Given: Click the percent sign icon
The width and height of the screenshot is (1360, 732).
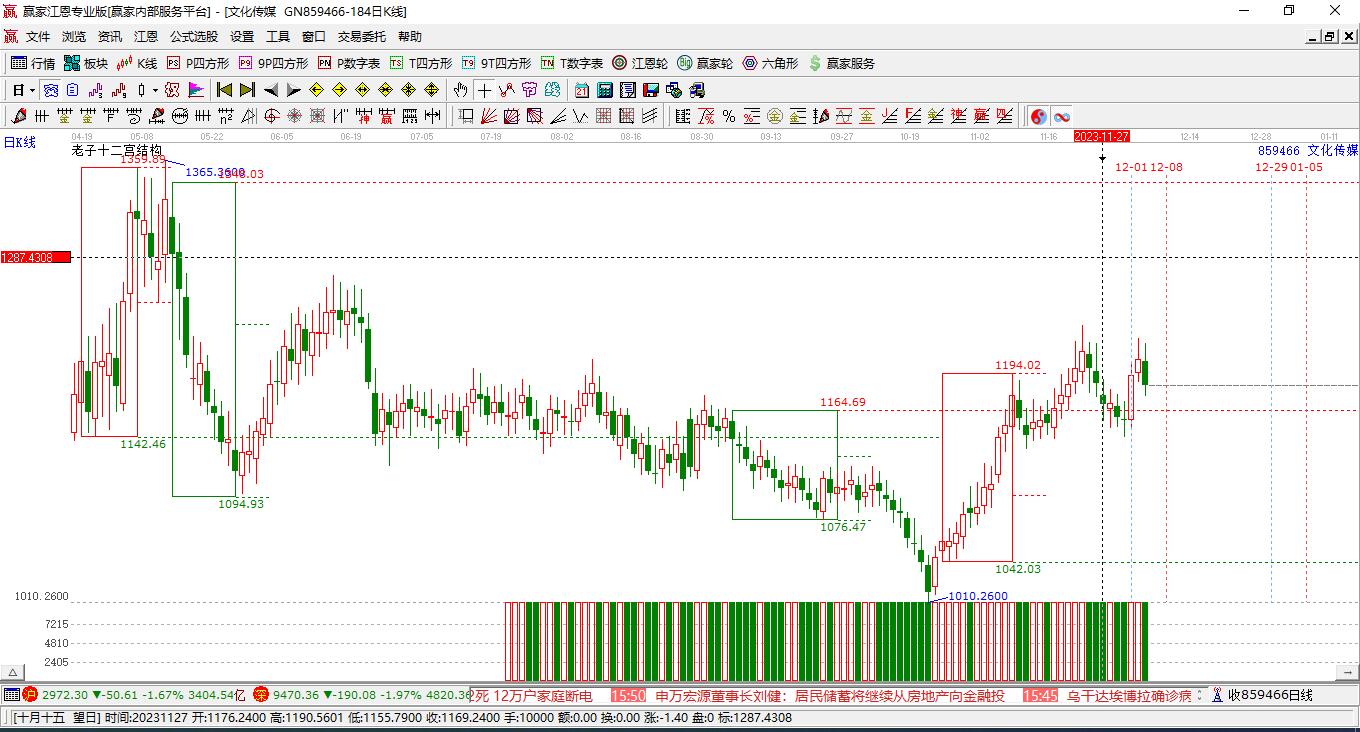Looking at the screenshot, I should pos(729,116).
